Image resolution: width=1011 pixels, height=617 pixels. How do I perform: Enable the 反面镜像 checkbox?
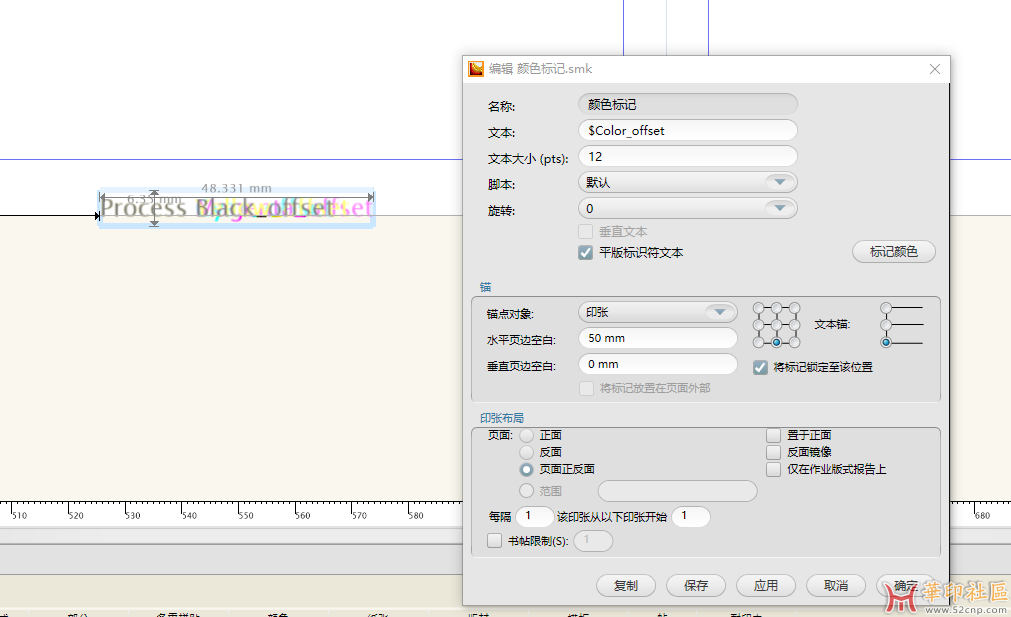coord(774,452)
